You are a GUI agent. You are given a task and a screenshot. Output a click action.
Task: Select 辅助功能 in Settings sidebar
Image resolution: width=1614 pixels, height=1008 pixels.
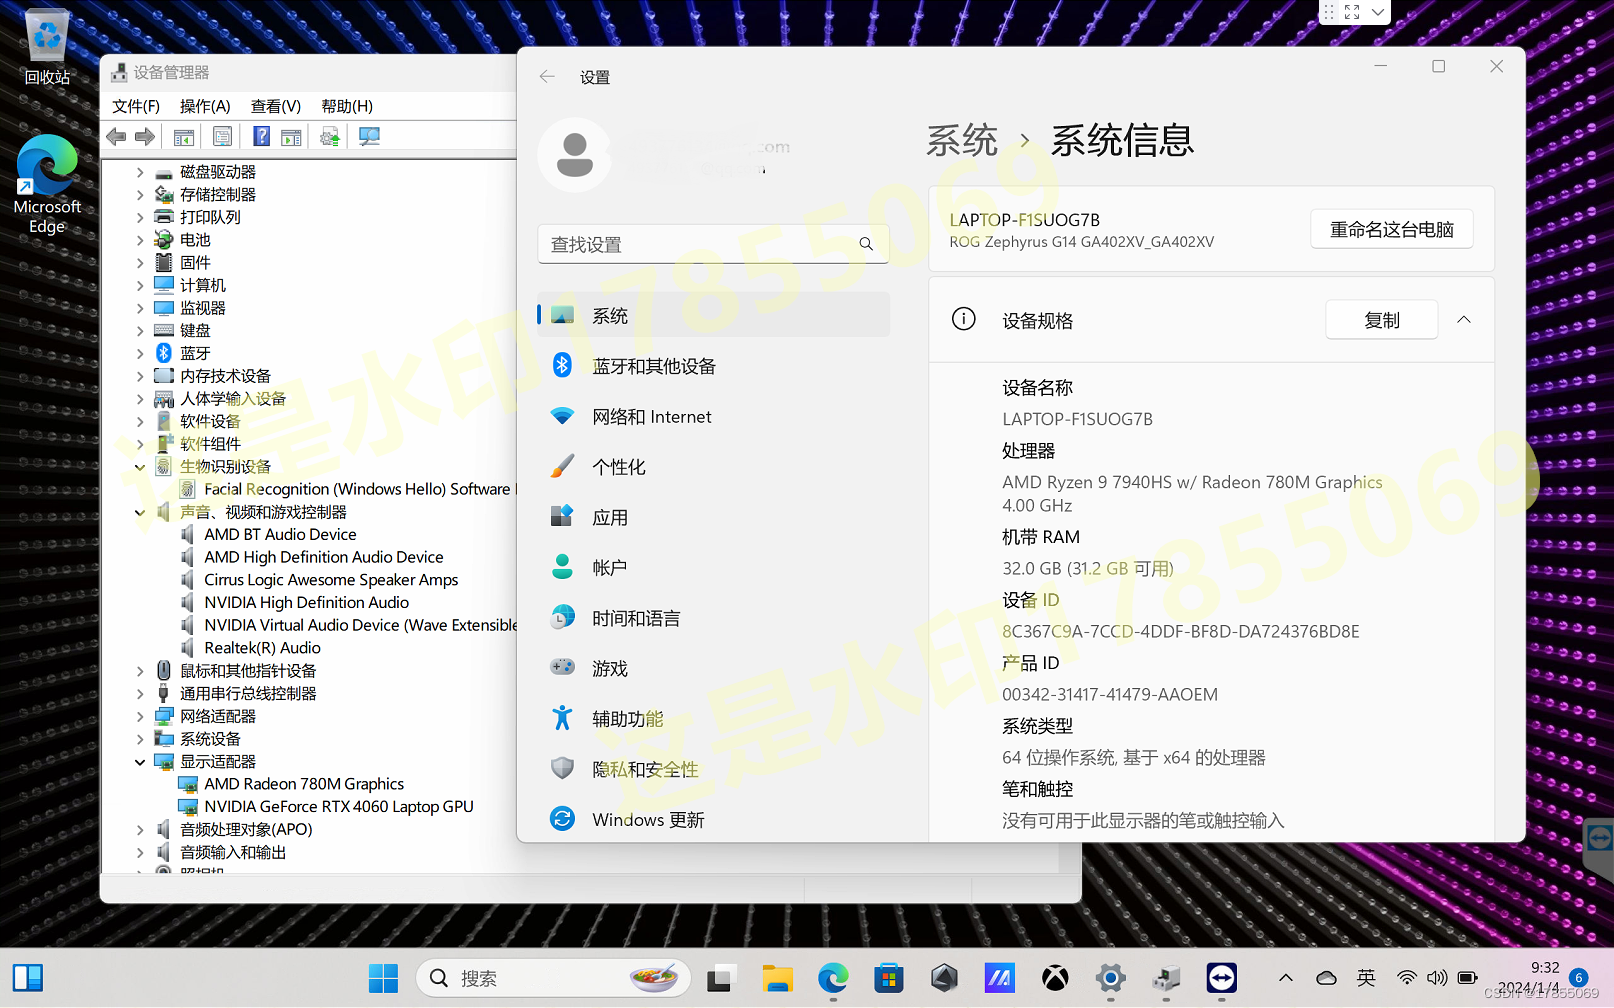click(713, 718)
